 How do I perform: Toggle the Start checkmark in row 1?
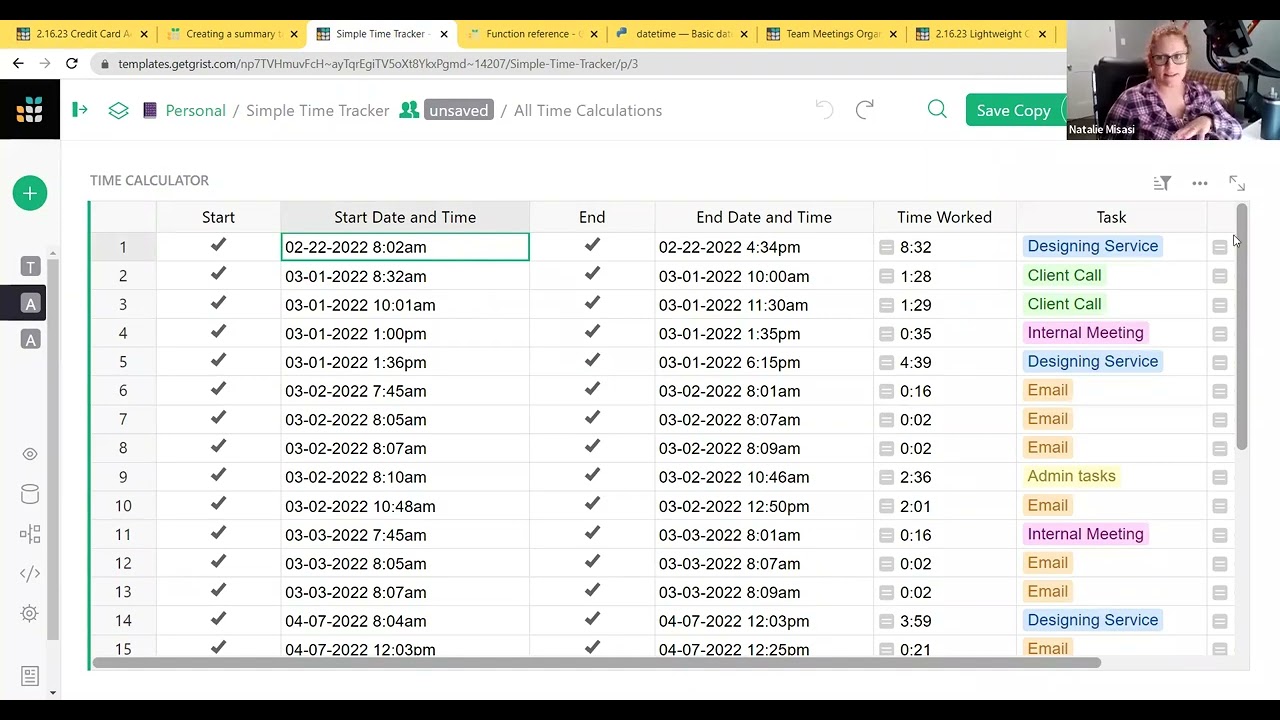point(218,246)
